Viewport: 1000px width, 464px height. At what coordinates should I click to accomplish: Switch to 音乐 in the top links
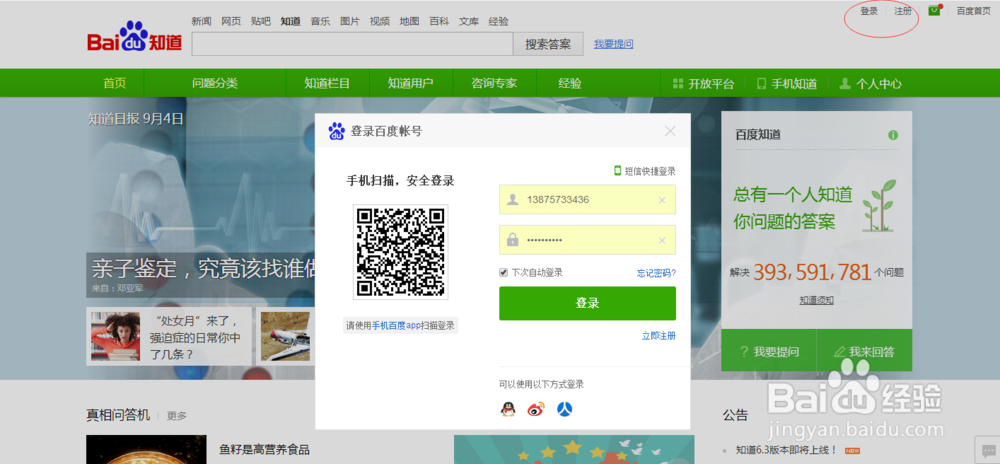coord(320,21)
